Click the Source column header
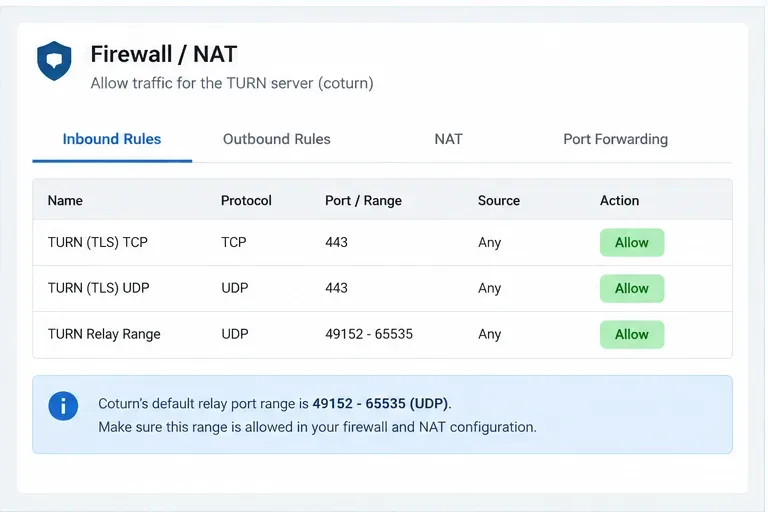768x512 pixels. 499,200
